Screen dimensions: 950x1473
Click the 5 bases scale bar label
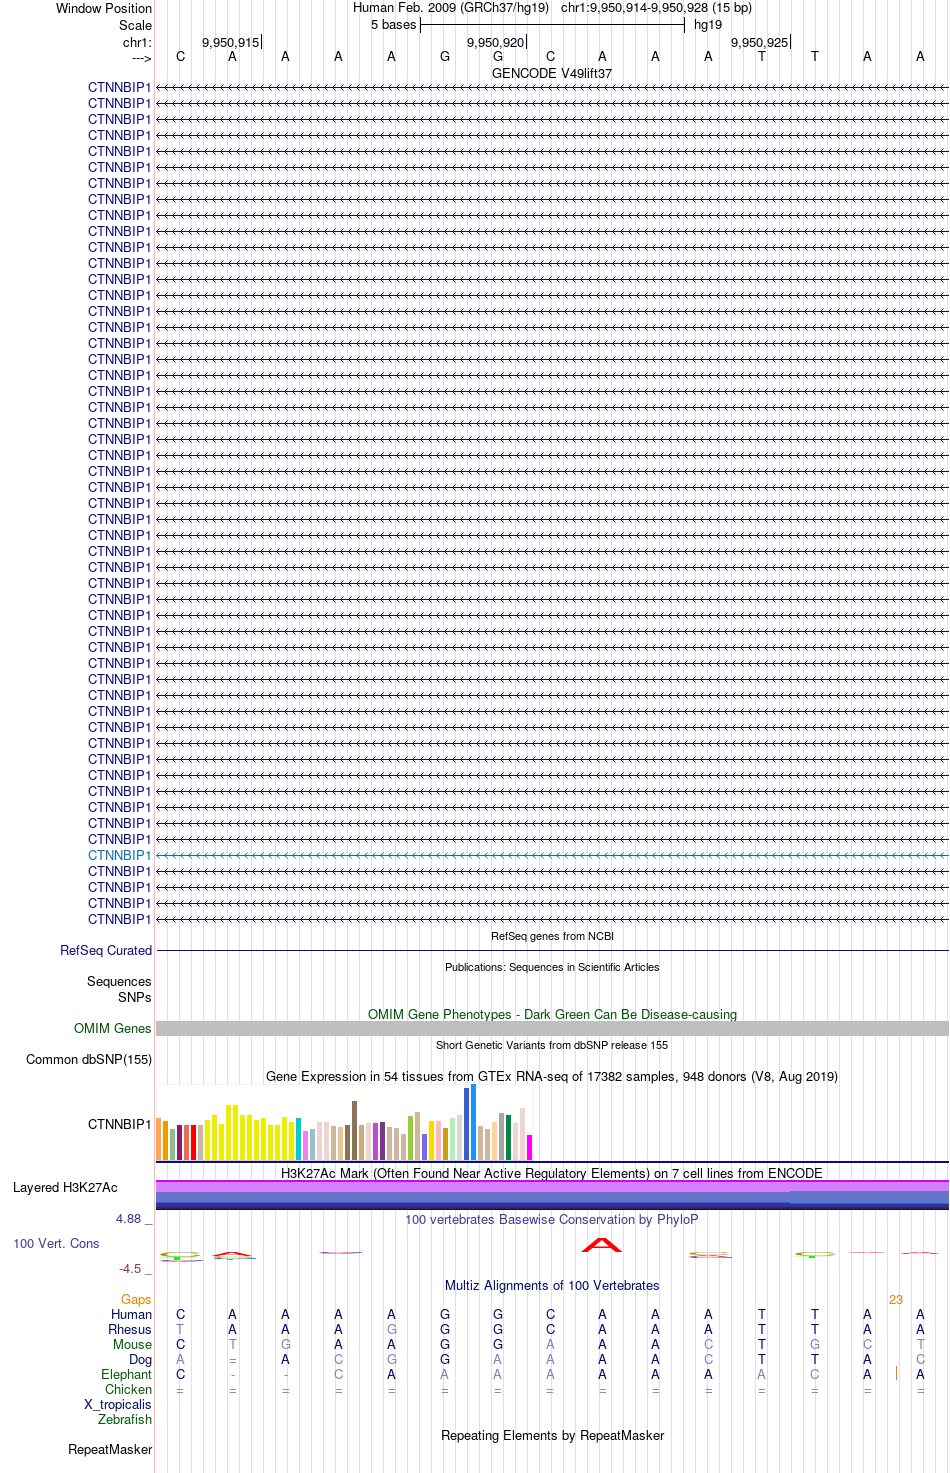393,25
